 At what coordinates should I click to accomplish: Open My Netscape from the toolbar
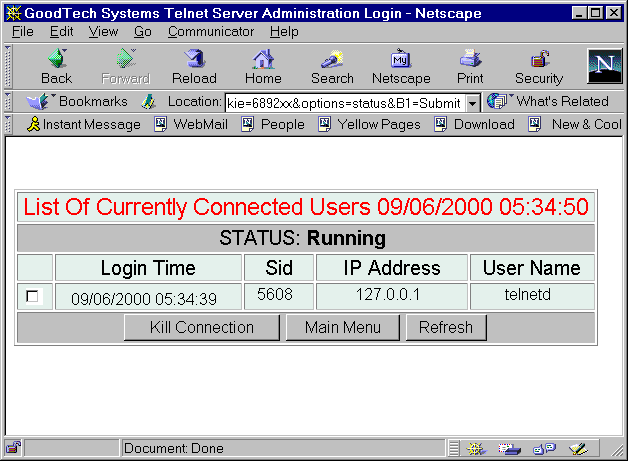(401, 66)
